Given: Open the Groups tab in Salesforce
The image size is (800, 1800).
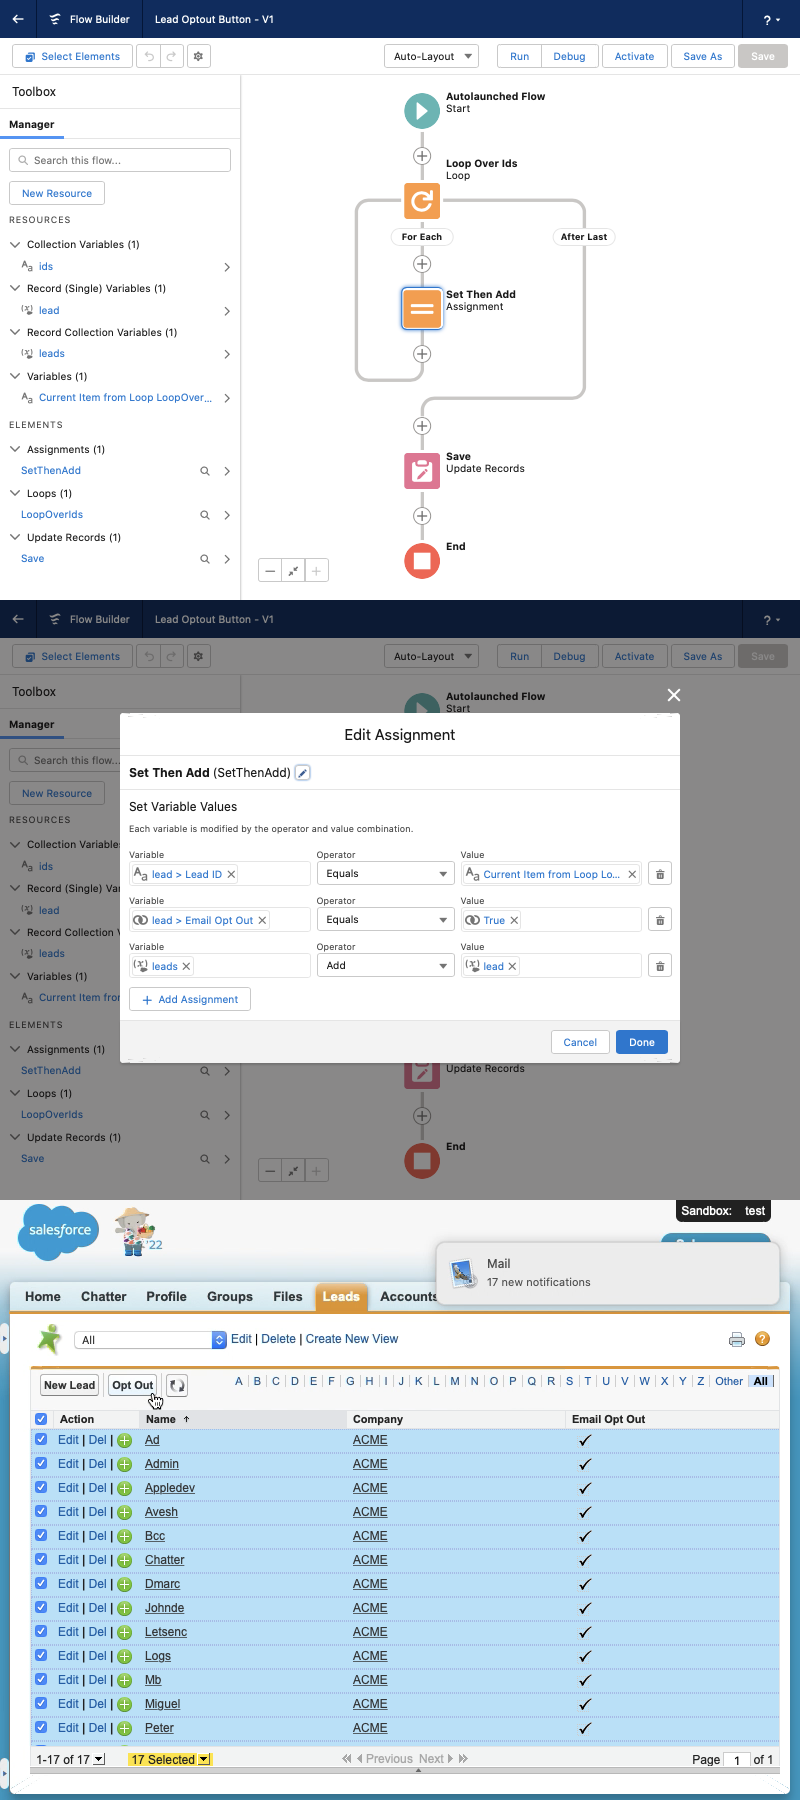Looking at the screenshot, I should click(x=230, y=1297).
